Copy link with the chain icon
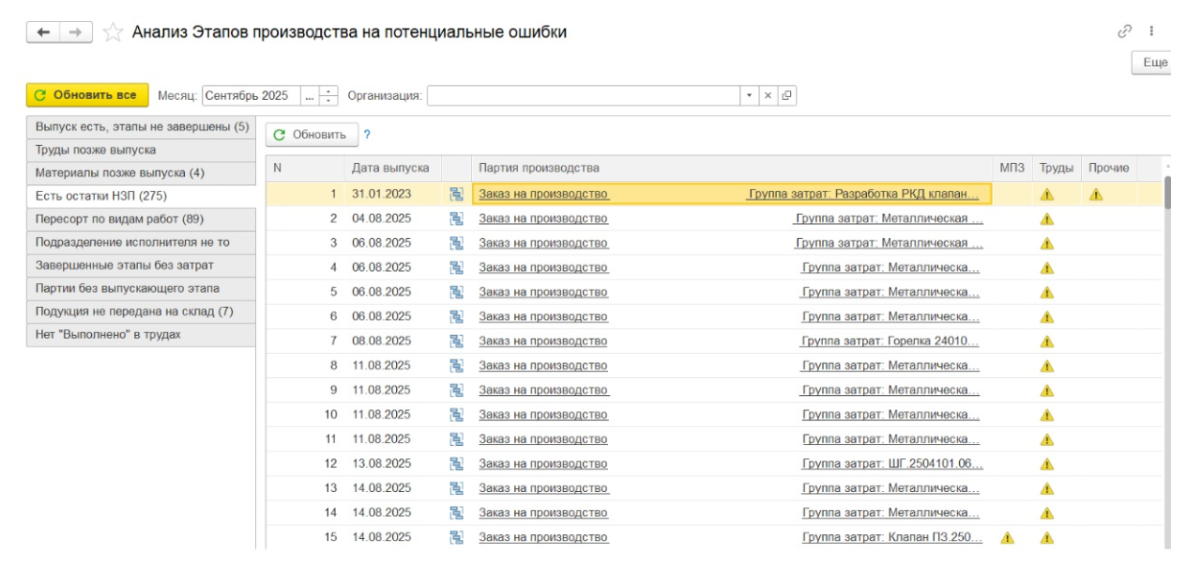This screenshot has width=1194, height=578. [x=1124, y=31]
